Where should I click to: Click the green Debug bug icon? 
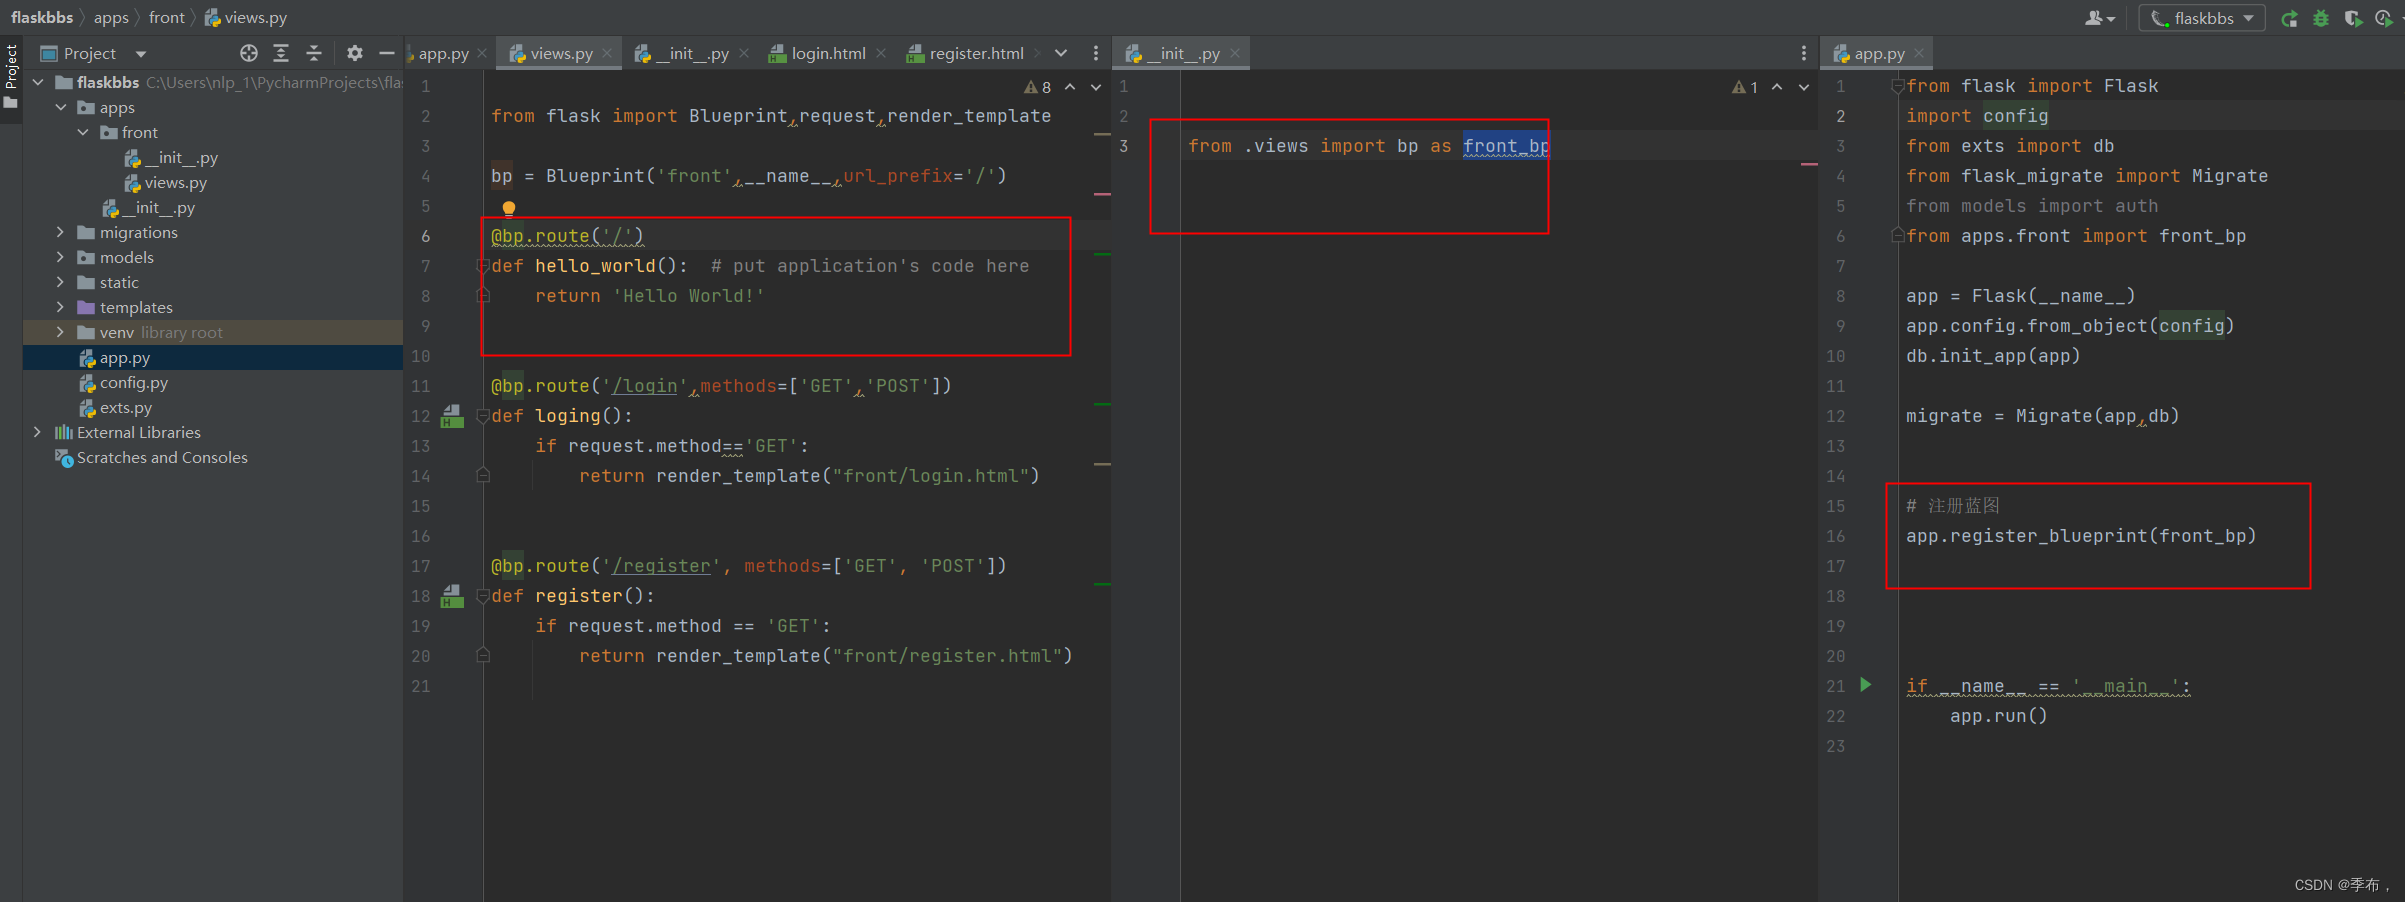tap(2321, 18)
